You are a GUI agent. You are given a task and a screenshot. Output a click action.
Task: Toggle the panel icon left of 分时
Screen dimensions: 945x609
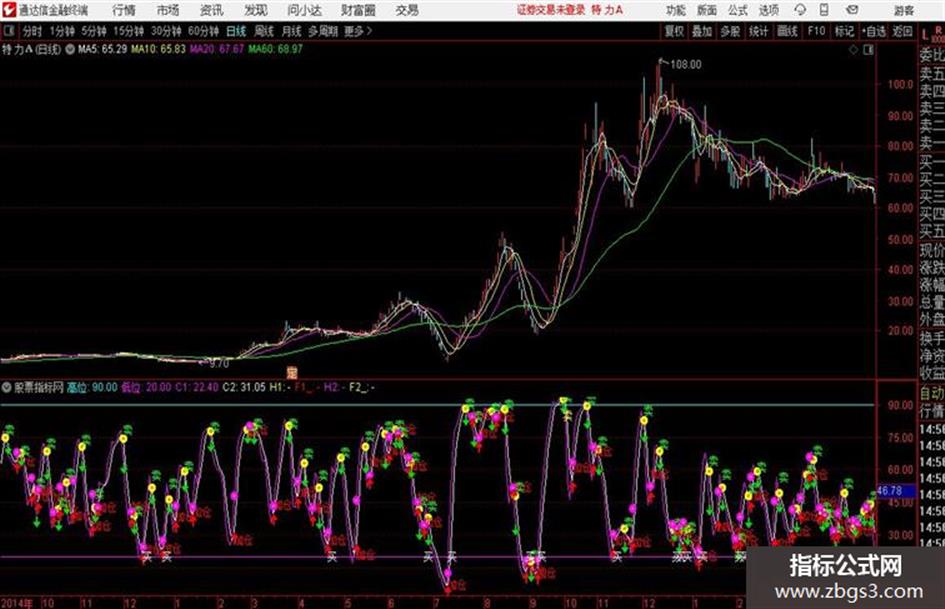(x=8, y=31)
